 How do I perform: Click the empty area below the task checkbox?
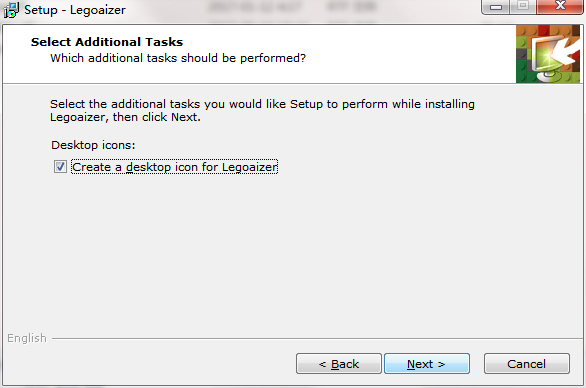[292, 254]
